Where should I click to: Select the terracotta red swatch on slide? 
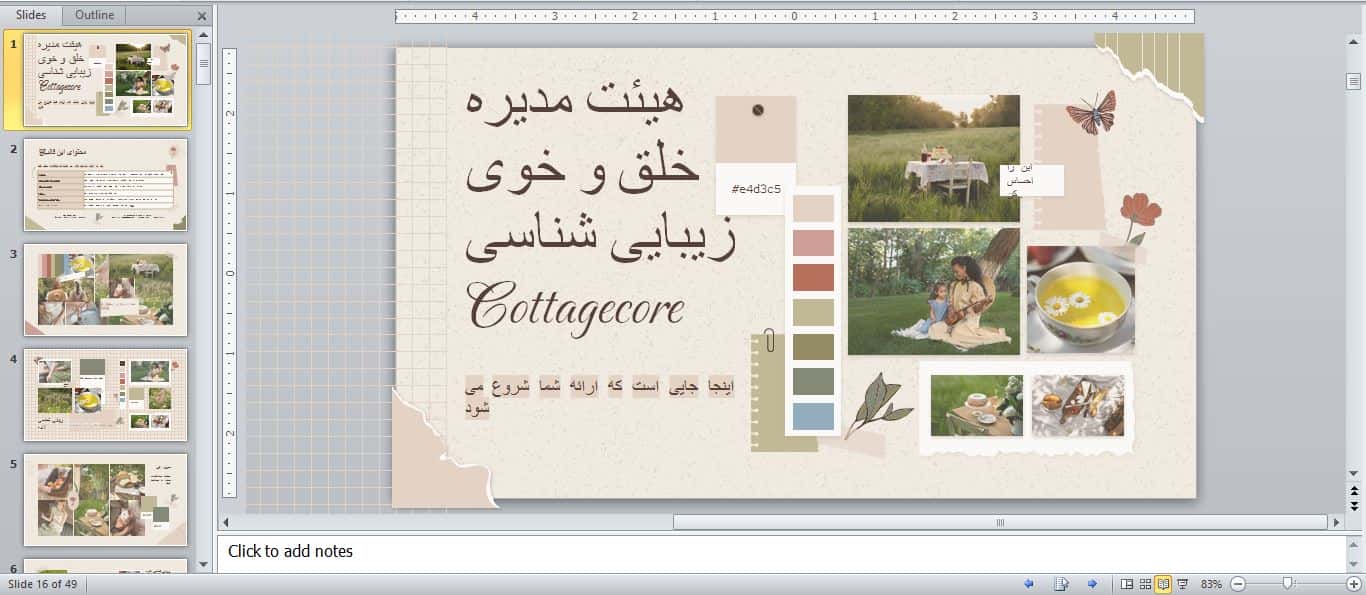pos(813,277)
